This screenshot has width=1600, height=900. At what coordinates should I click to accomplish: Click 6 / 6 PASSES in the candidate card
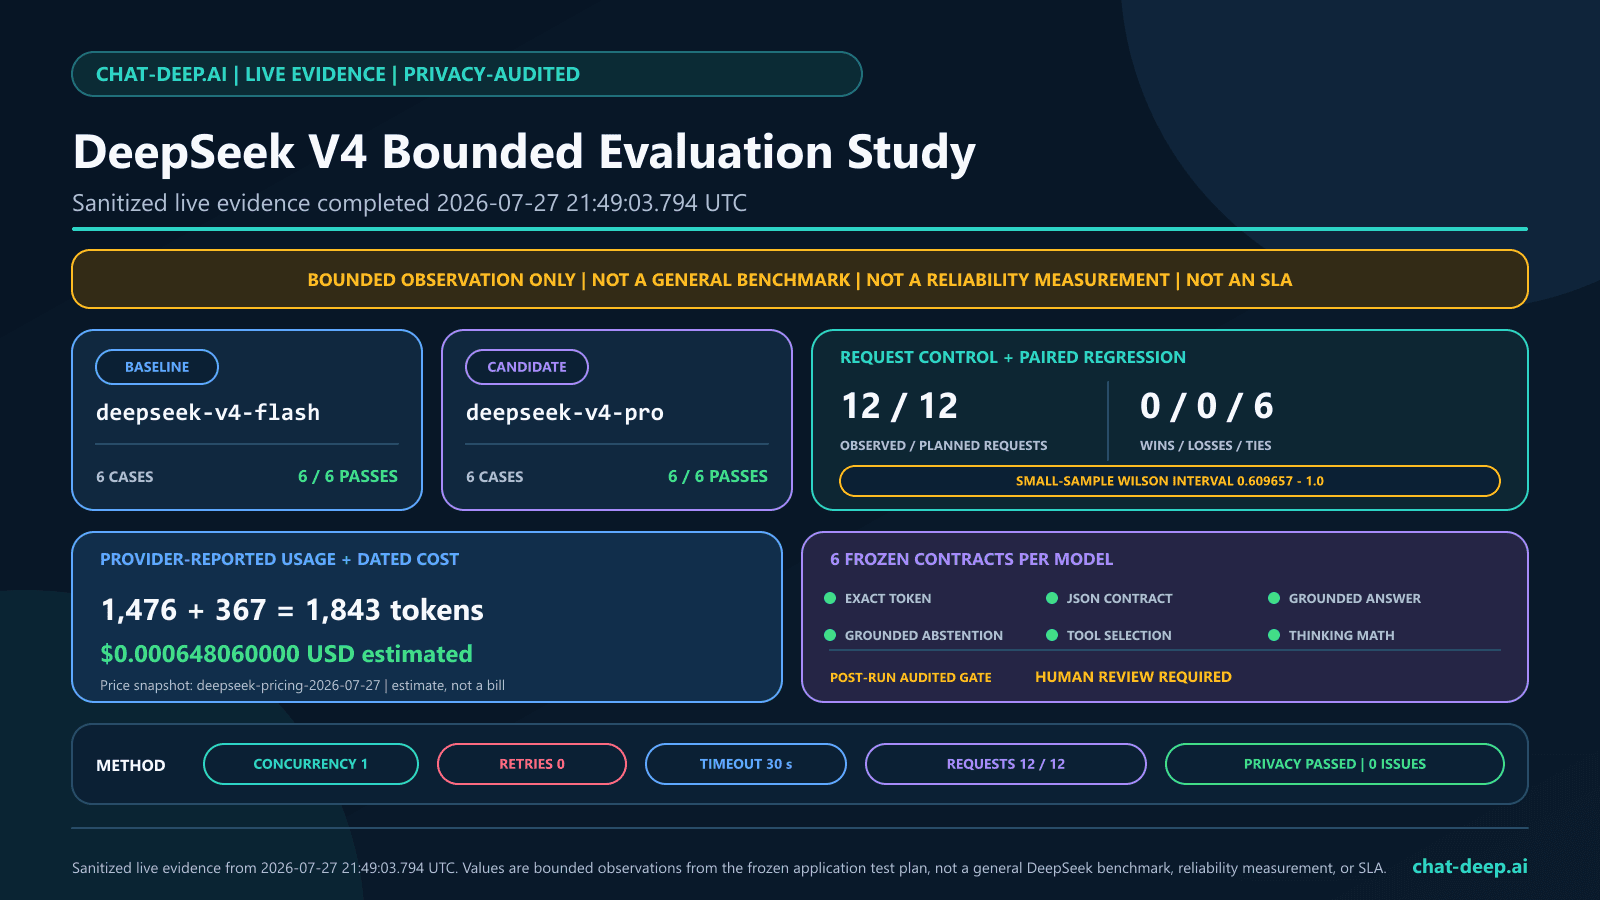pos(718,476)
